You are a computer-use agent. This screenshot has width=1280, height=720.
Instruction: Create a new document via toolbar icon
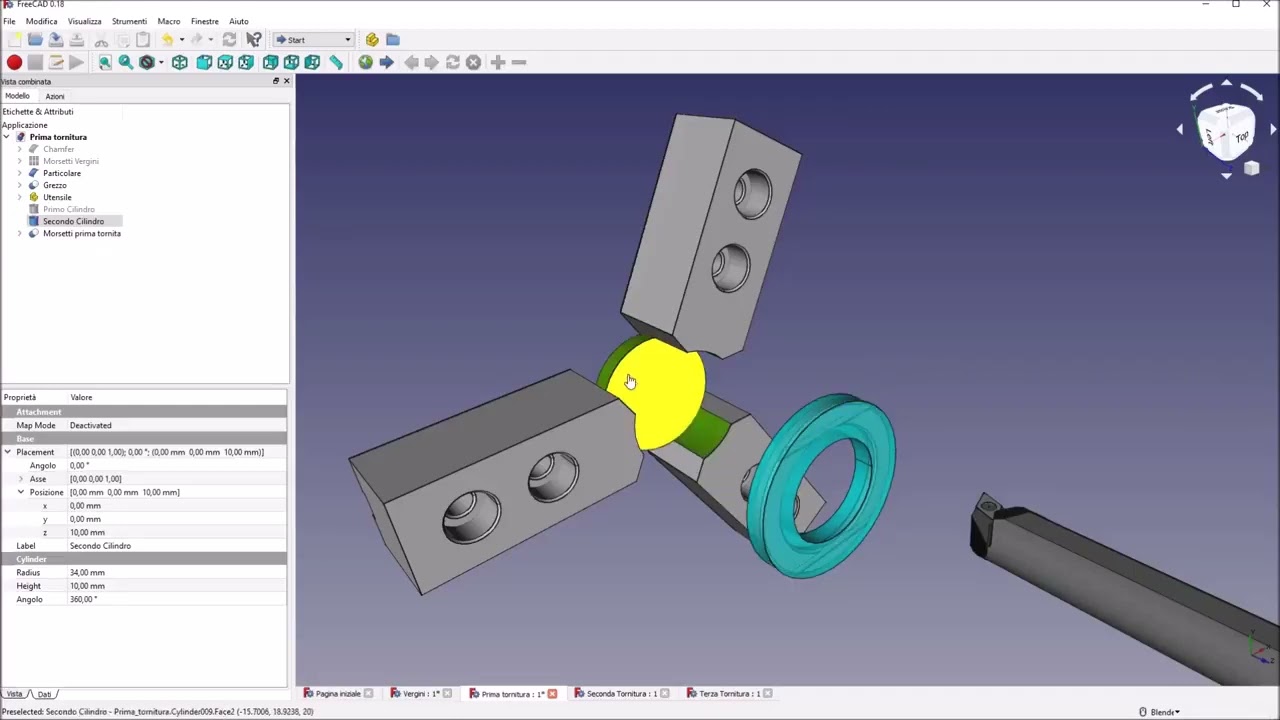pos(14,40)
